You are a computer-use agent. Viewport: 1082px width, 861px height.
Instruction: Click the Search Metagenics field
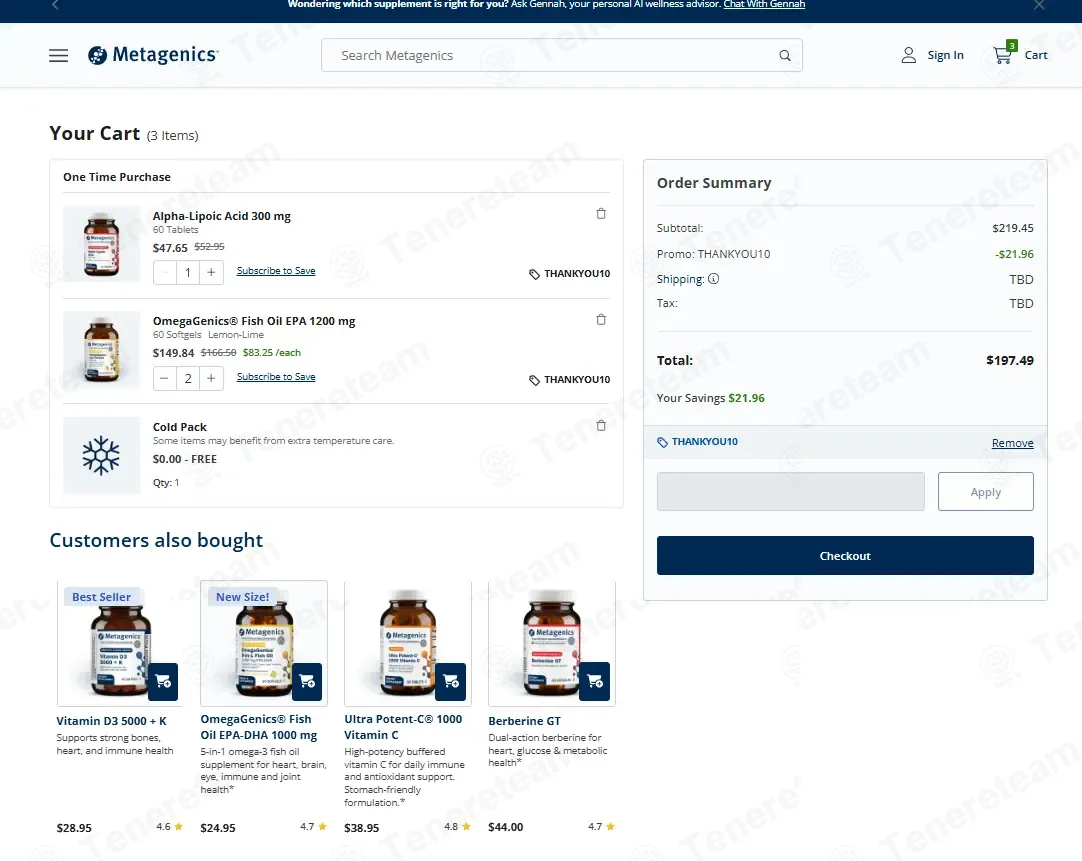pyautogui.click(x=562, y=55)
